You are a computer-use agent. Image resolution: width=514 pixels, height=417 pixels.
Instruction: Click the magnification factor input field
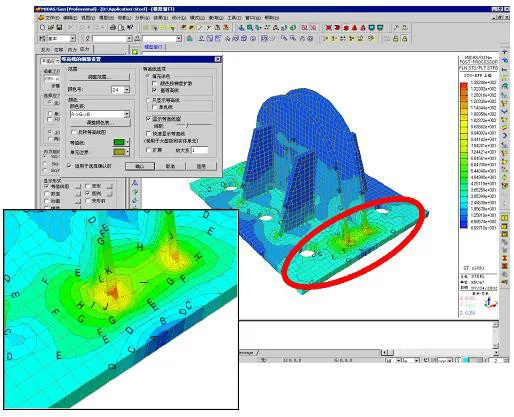pyautogui.click(x=200, y=150)
